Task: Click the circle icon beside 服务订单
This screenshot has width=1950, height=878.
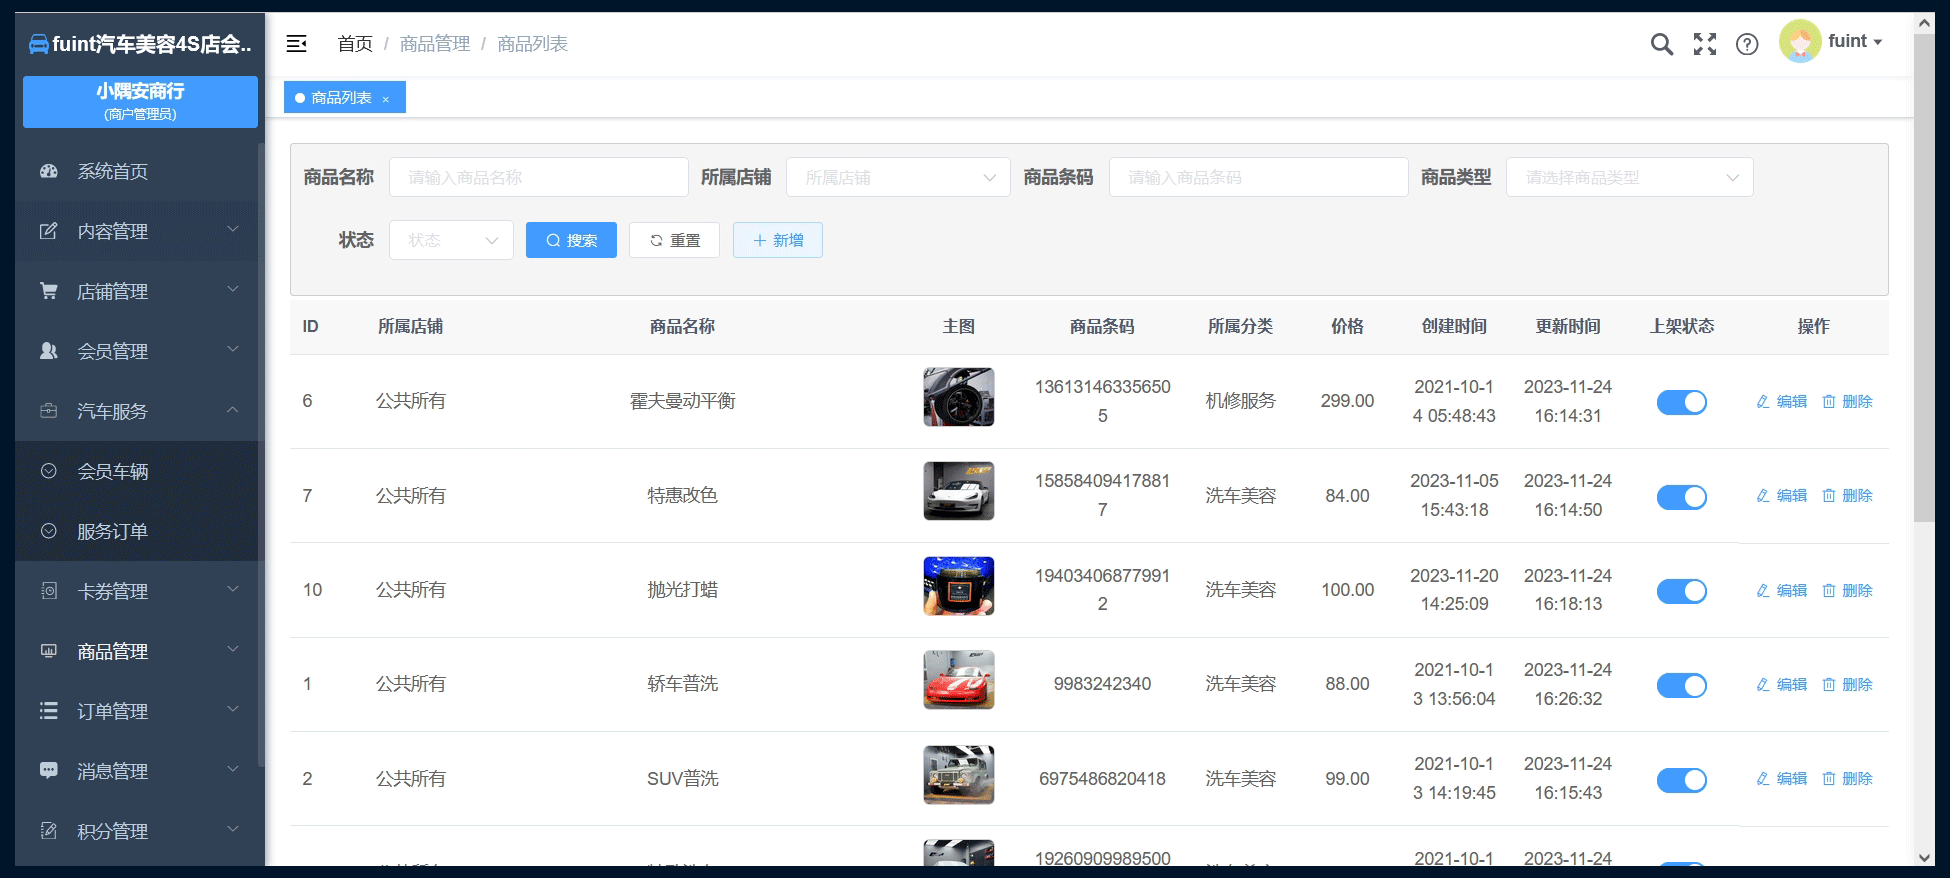Action: click(x=48, y=531)
